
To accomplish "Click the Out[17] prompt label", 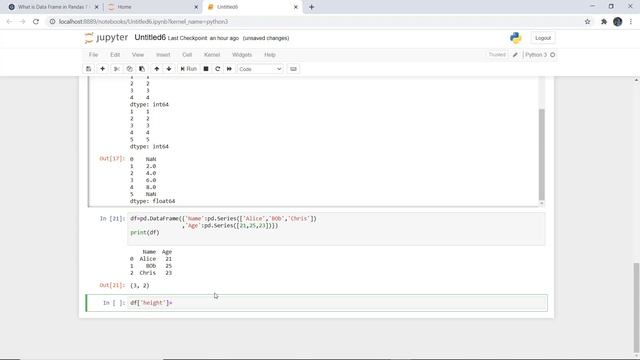I will 112,158.
